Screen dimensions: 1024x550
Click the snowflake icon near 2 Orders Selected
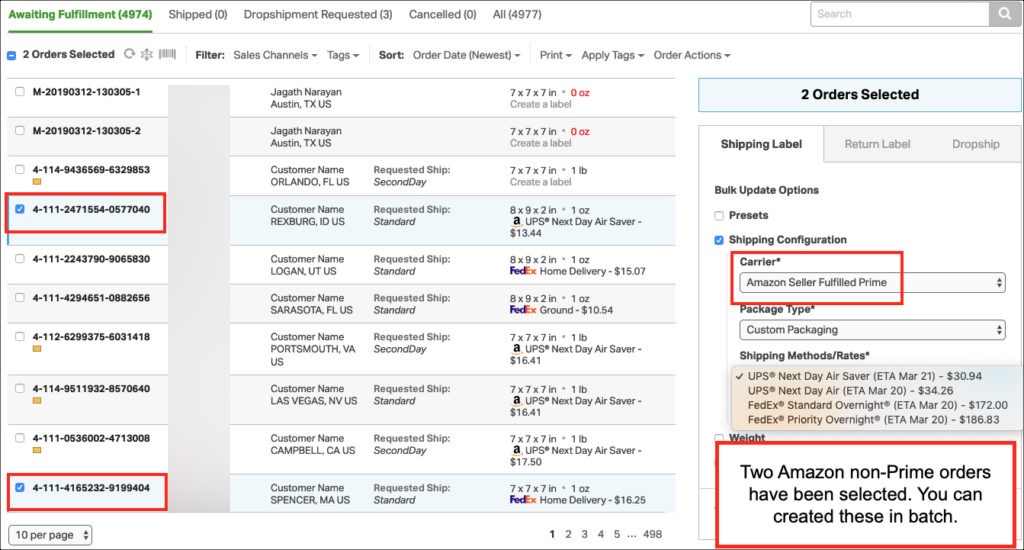[x=147, y=54]
